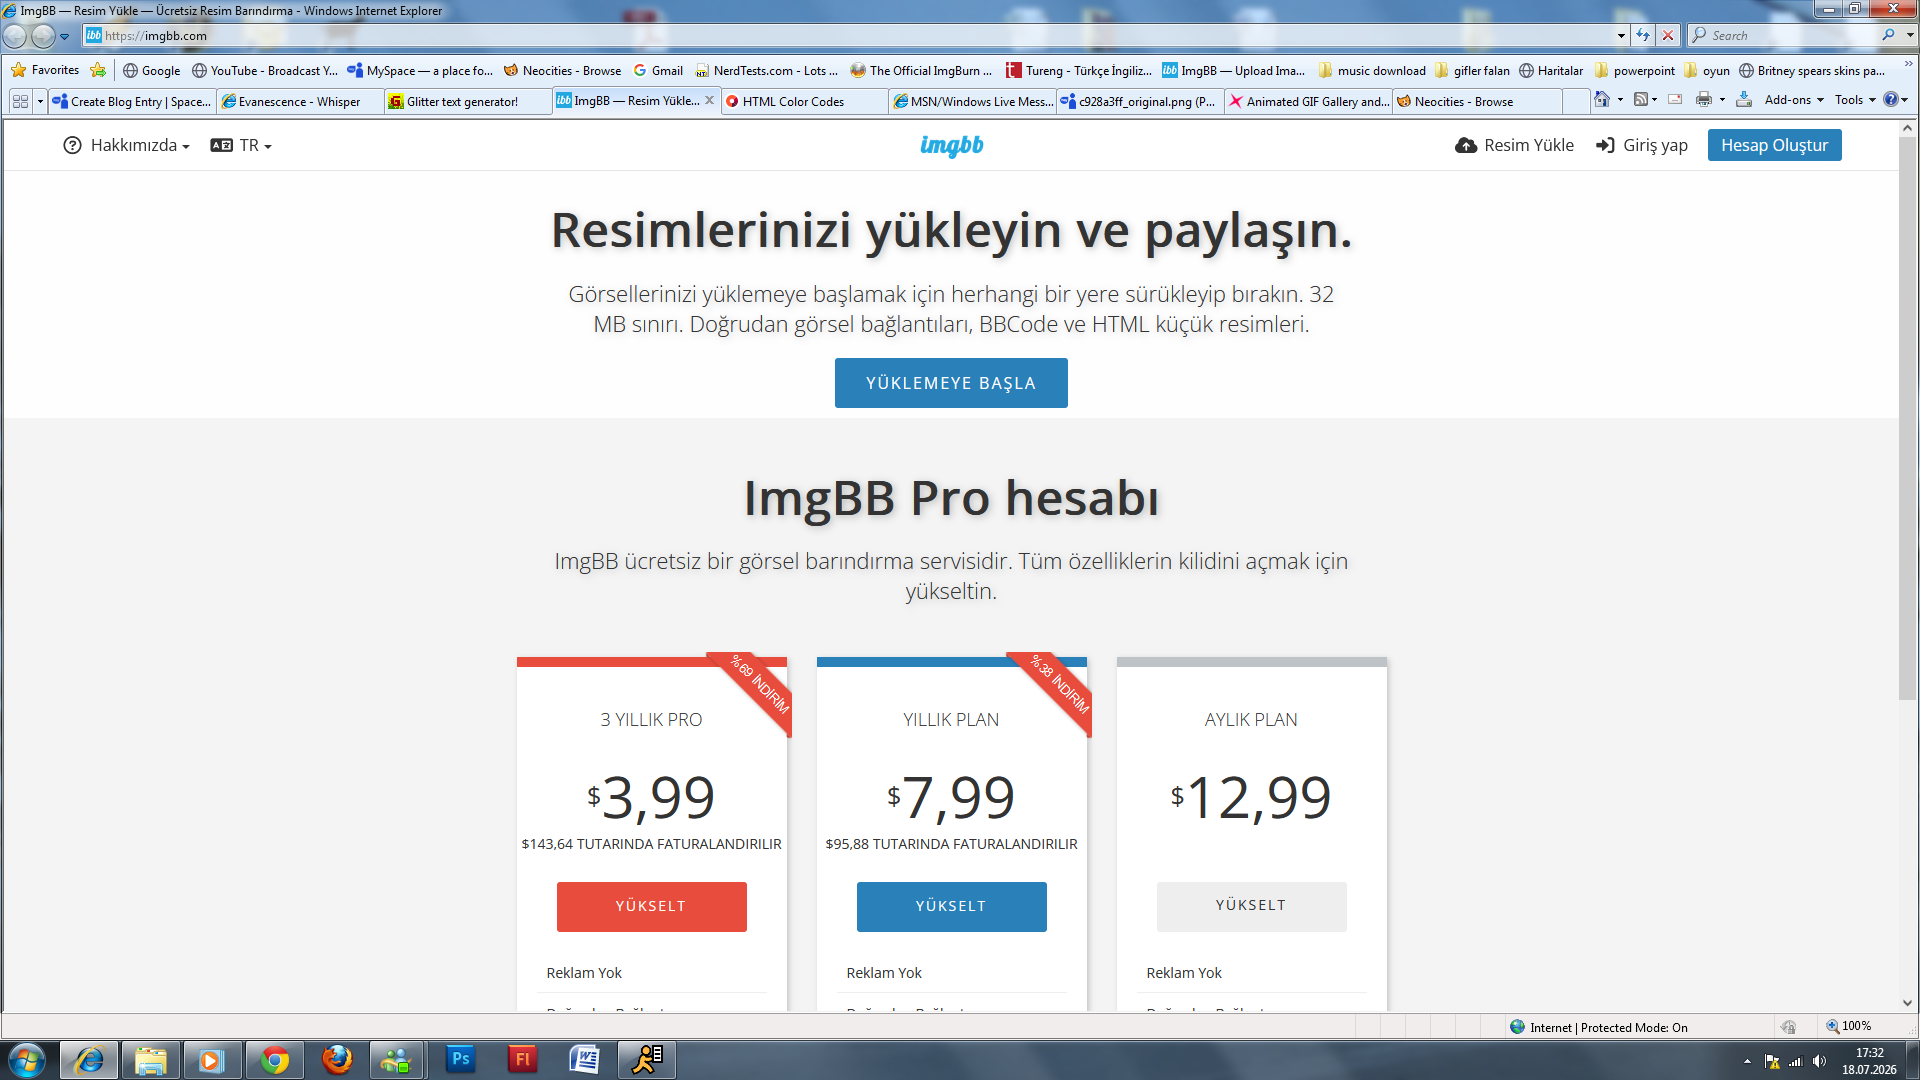This screenshot has height=1080, width=1920.
Task: Open the Windows Start orb
Action: point(26,1060)
